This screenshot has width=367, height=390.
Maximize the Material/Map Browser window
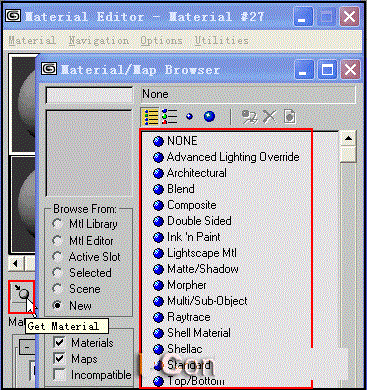coord(327,70)
